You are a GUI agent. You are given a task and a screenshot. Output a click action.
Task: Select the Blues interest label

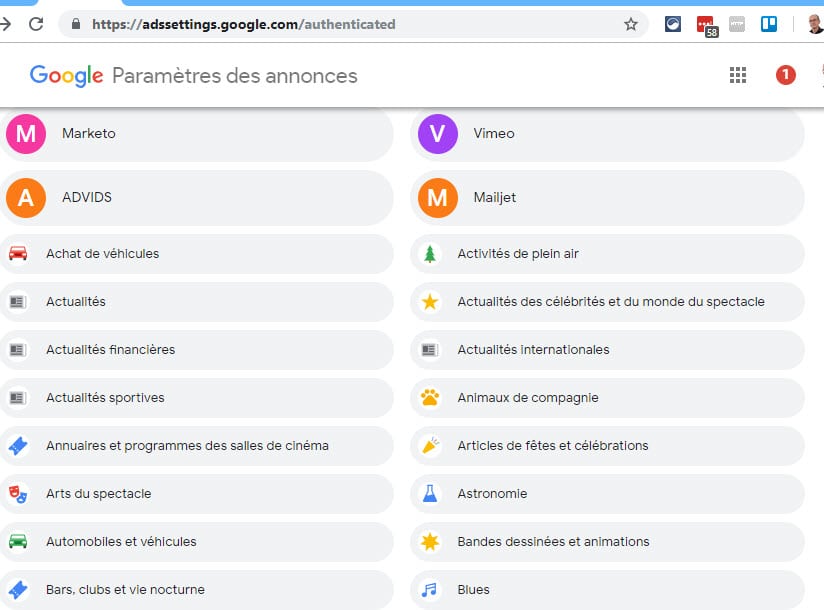coord(473,590)
